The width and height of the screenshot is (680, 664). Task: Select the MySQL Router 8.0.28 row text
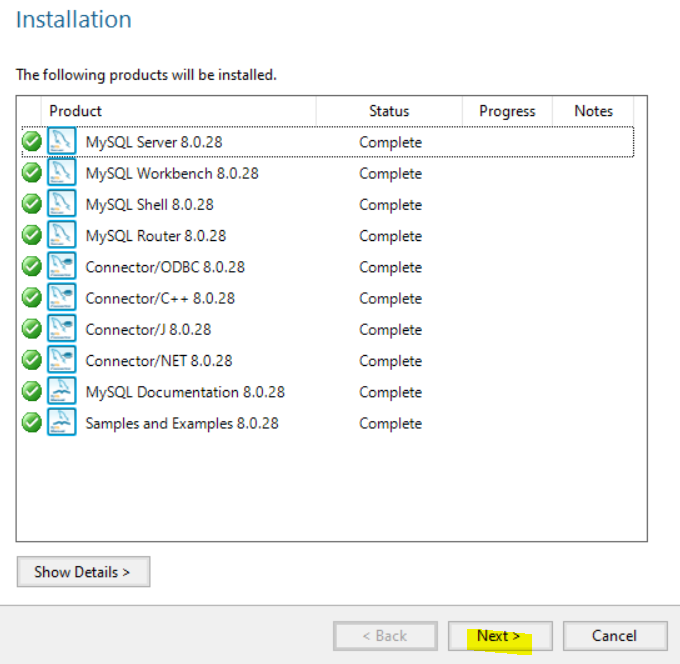coord(156,236)
